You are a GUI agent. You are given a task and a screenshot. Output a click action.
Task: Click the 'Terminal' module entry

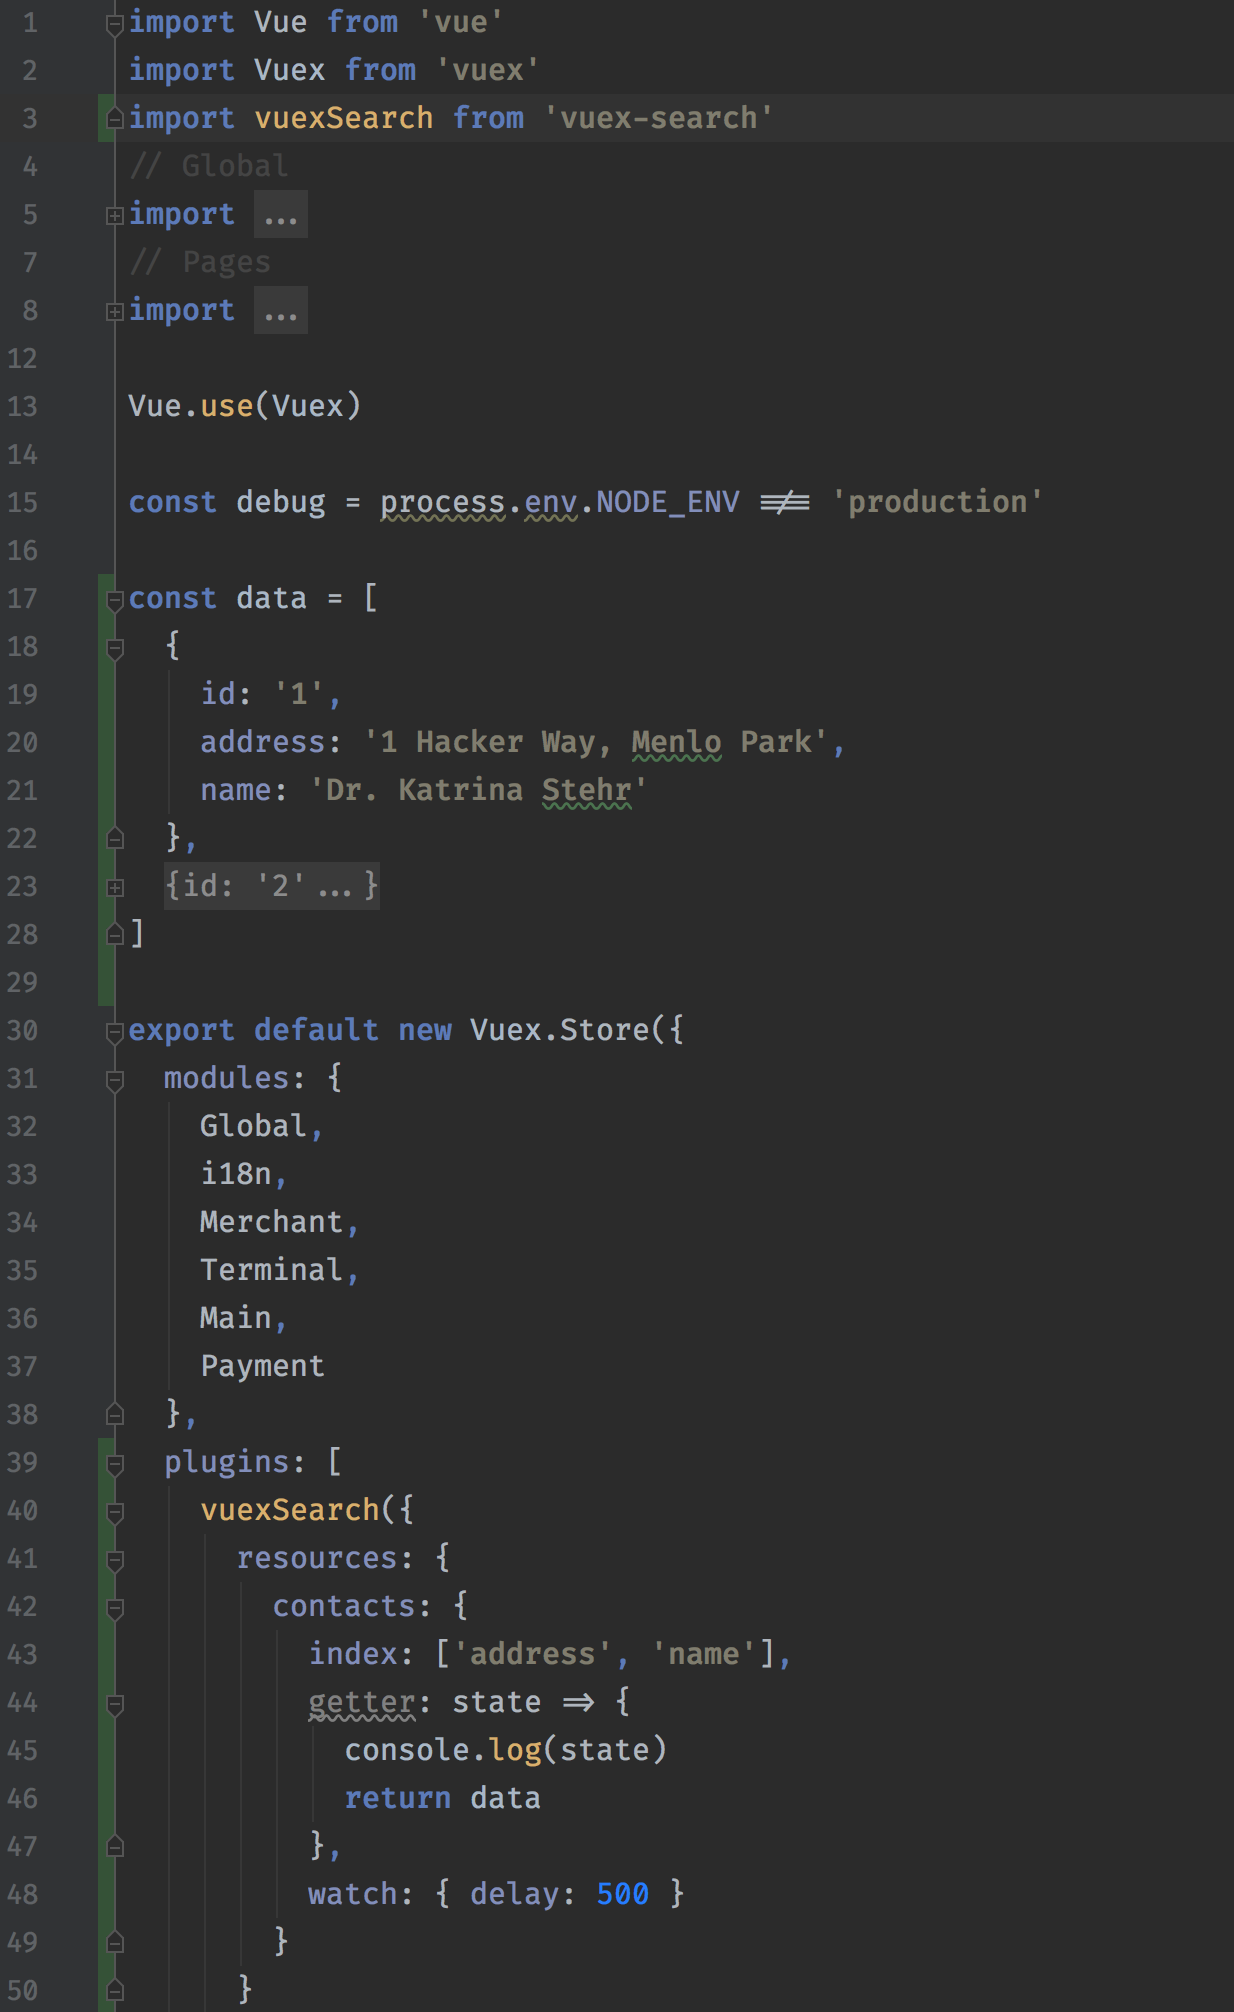click(x=272, y=1270)
